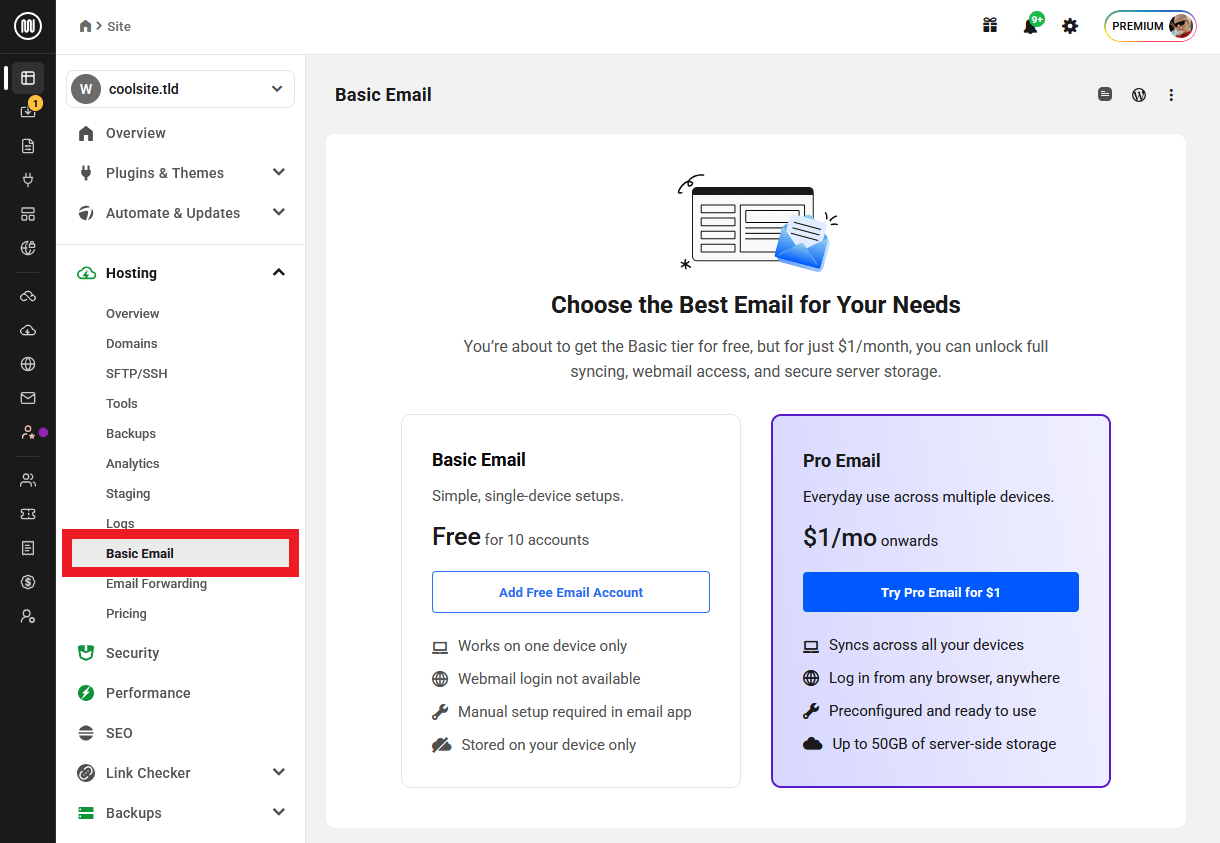Screen dimensions: 1220x843
Task: Open the plain globe icon in dark rail
Action: point(28,364)
